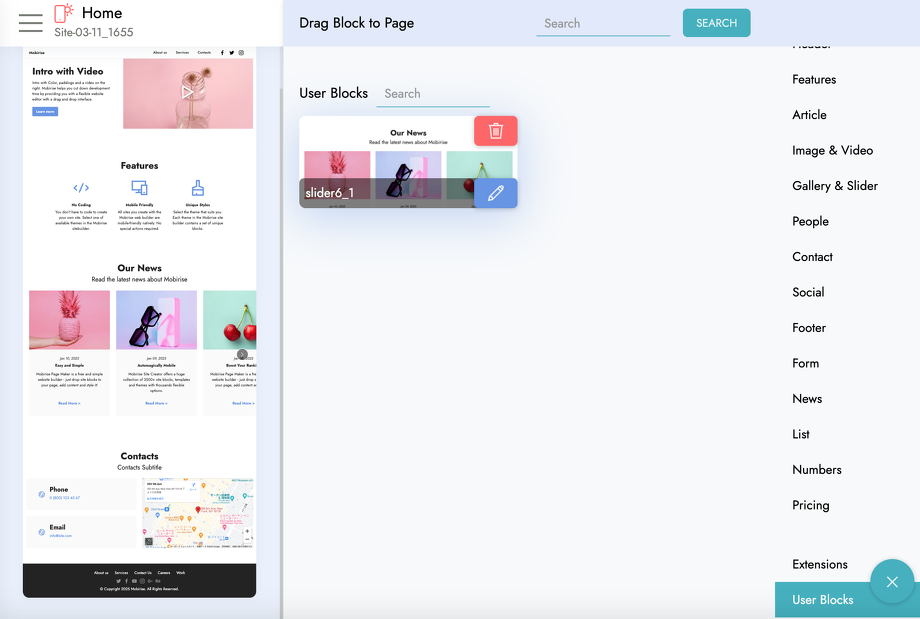Image resolution: width=920 pixels, height=619 pixels.
Task: Select the slider6_1 block thumbnail
Action: pos(387,162)
